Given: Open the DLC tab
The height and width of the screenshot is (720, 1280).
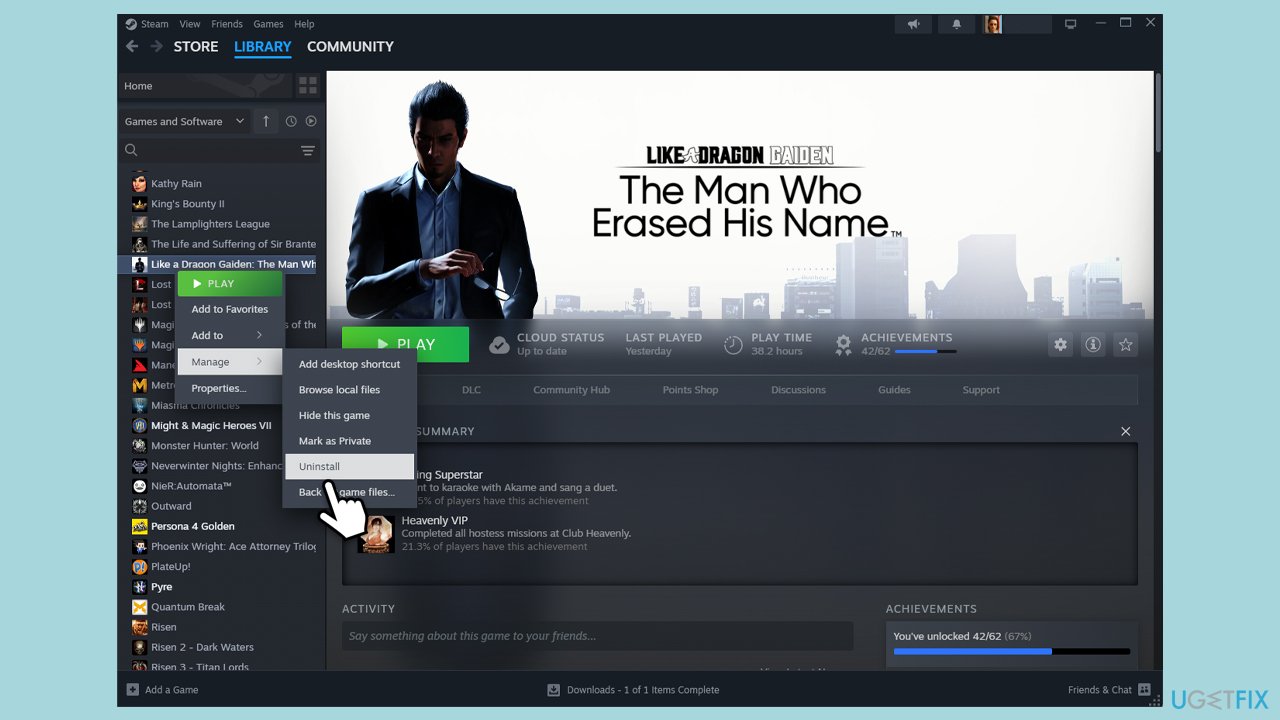Looking at the screenshot, I should (471, 390).
